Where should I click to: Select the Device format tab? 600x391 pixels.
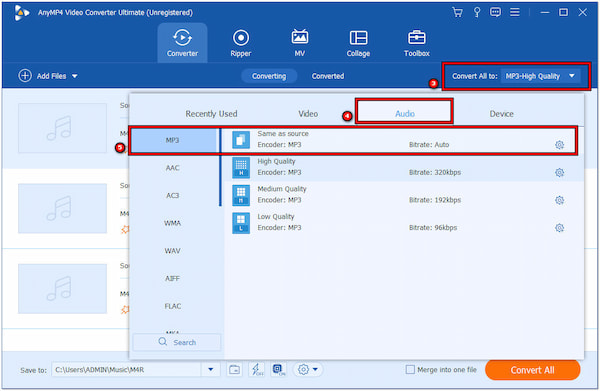(501, 114)
